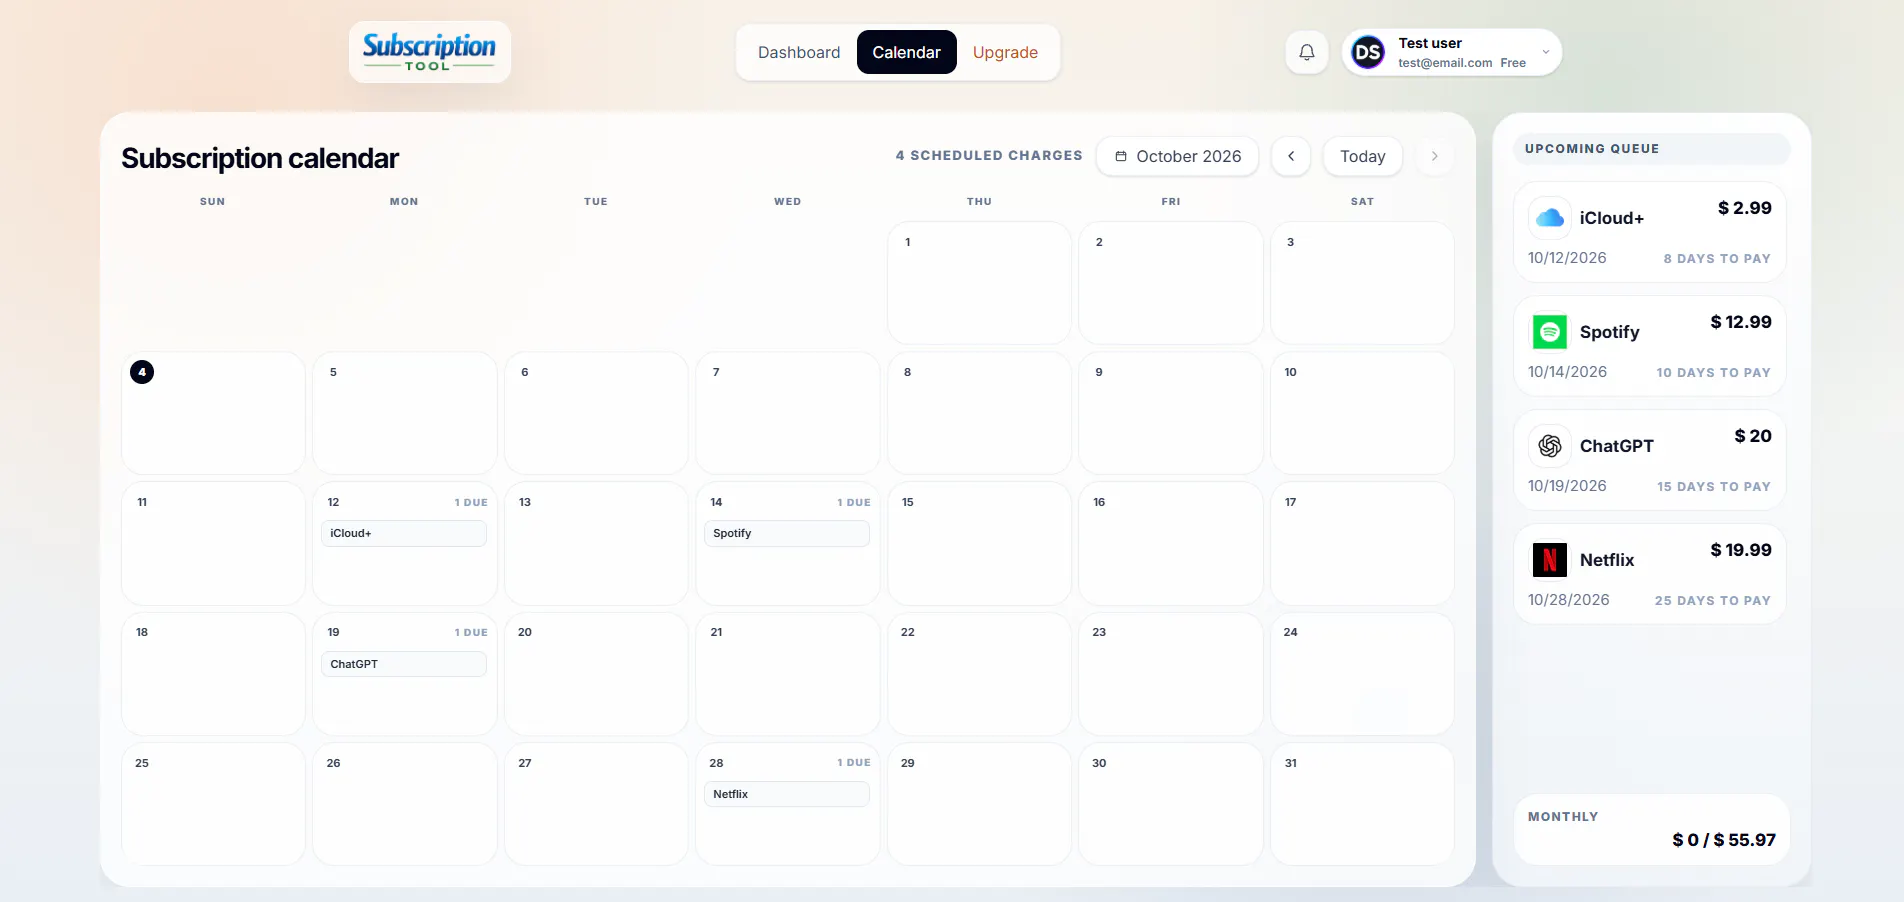Image resolution: width=1904 pixels, height=902 pixels.
Task: Click the iCloud+ cloud icon in queue
Action: pyautogui.click(x=1549, y=218)
